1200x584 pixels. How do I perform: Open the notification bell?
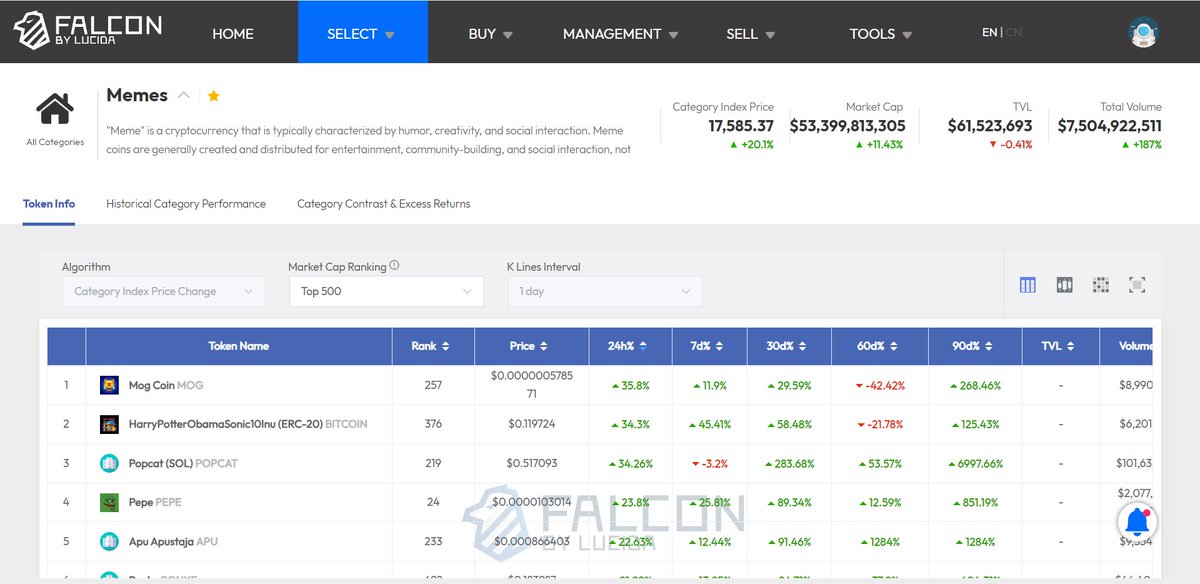[1137, 522]
